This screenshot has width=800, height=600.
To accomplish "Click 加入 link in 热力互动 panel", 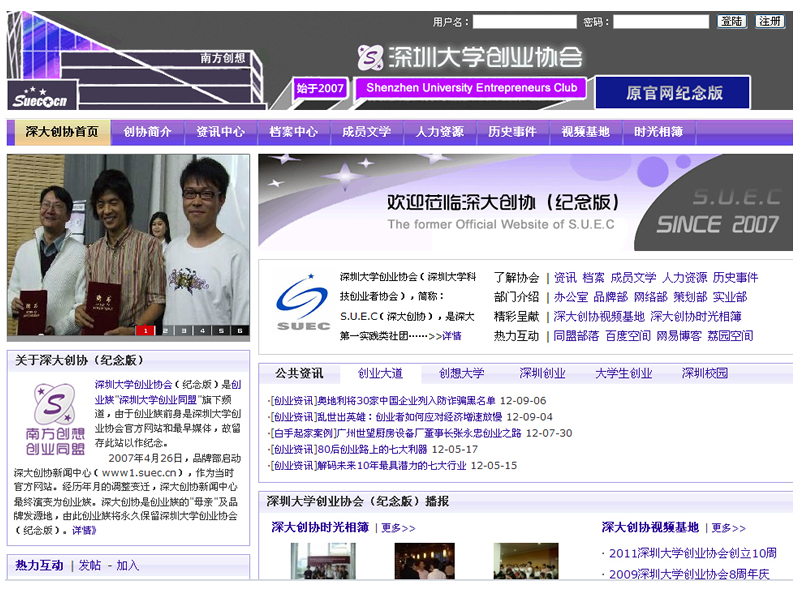I will (128, 565).
